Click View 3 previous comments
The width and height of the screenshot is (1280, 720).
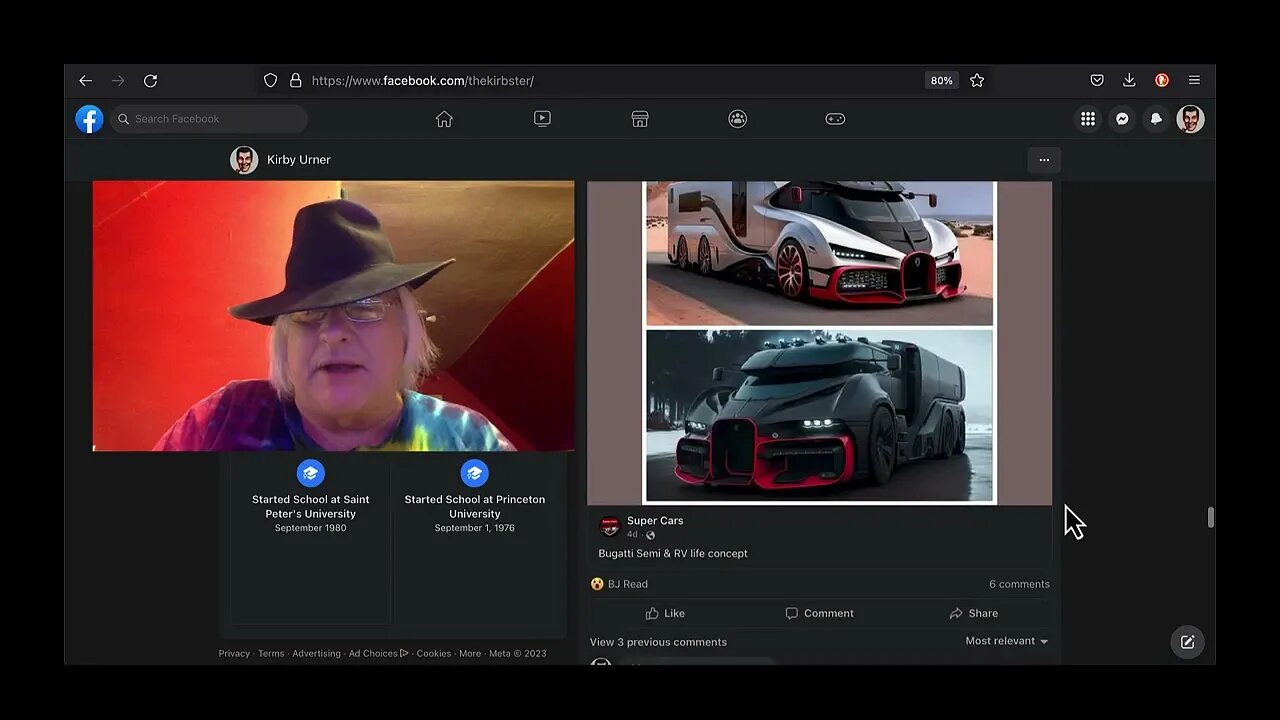click(658, 642)
